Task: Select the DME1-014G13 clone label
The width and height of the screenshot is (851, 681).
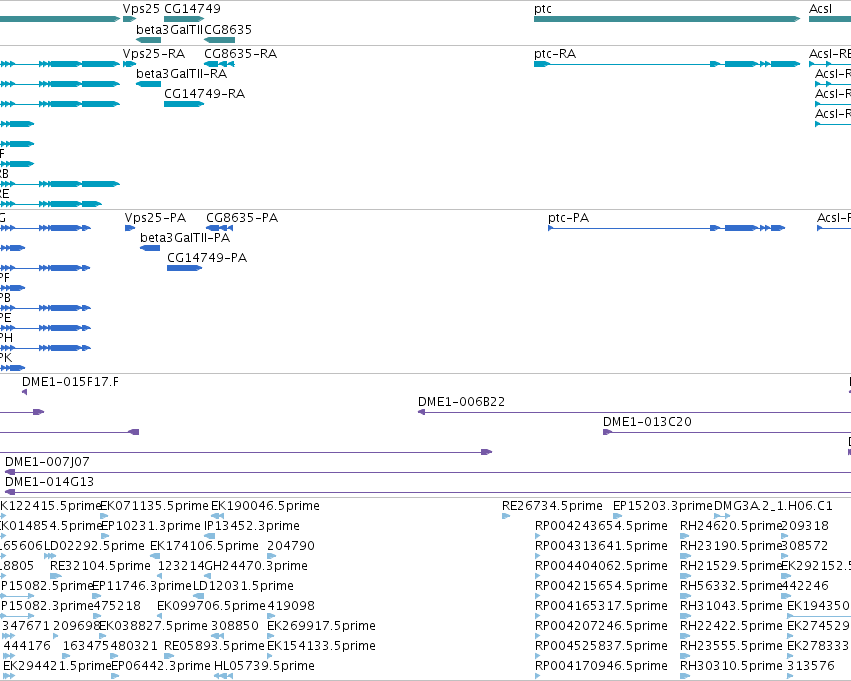Action: [49, 482]
